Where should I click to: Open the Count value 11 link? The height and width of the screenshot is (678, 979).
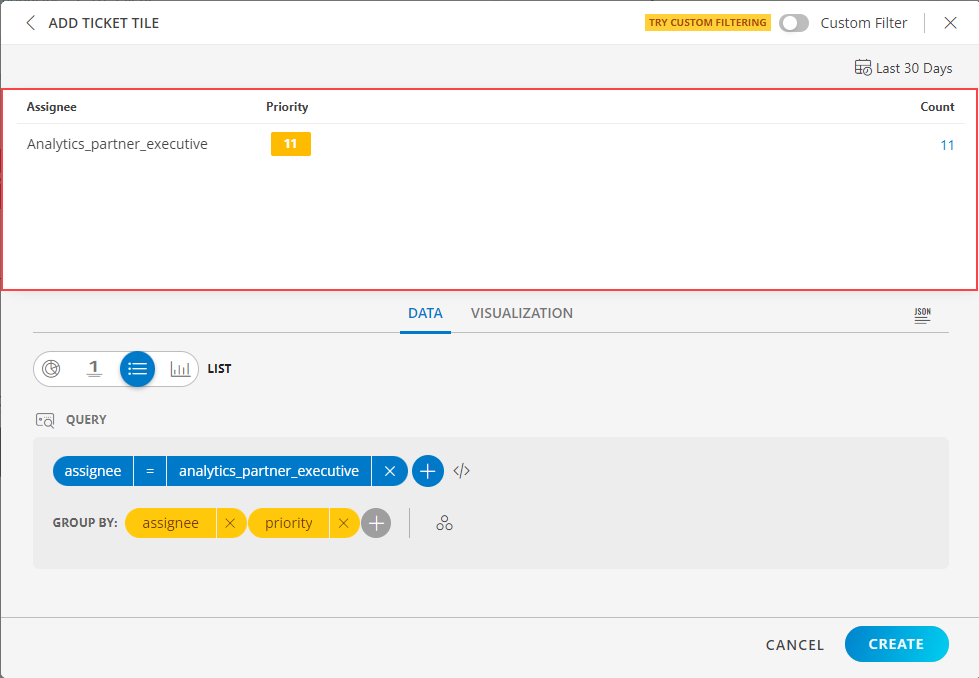947,144
